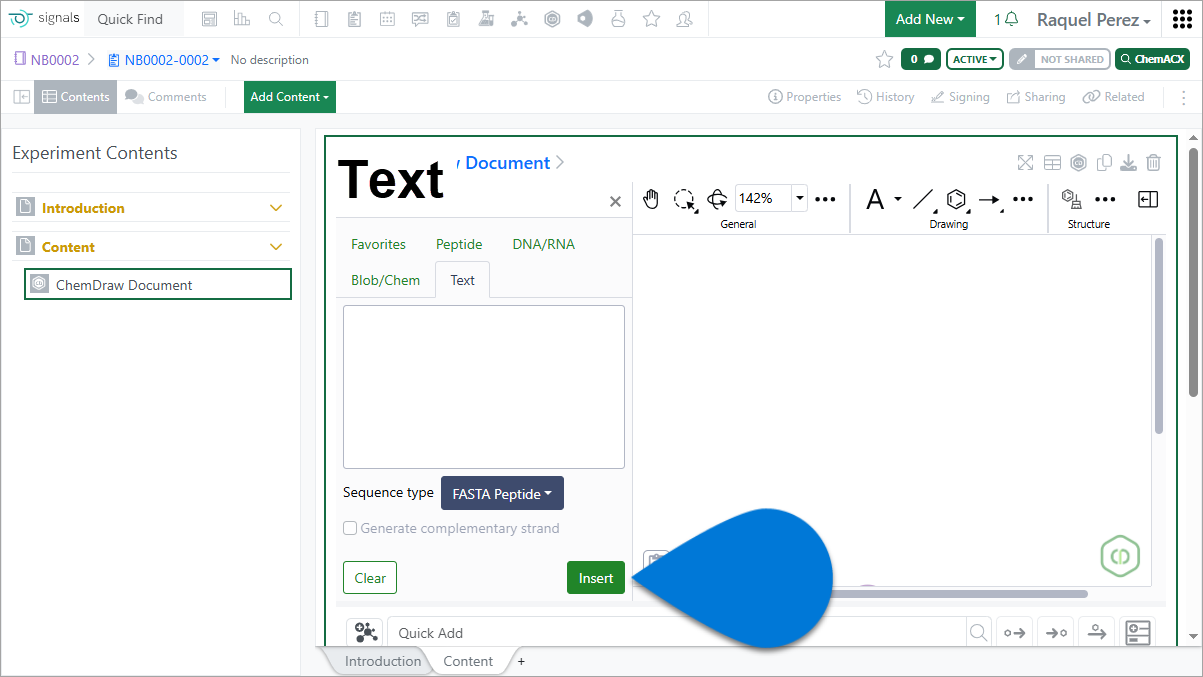Image resolution: width=1203 pixels, height=677 pixels.
Task: Toggle the left sidebar panel icon
Action: tap(21, 97)
